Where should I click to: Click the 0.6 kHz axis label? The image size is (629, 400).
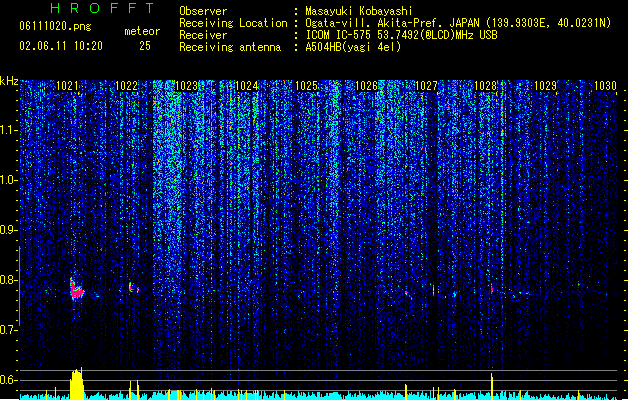(9, 380)
